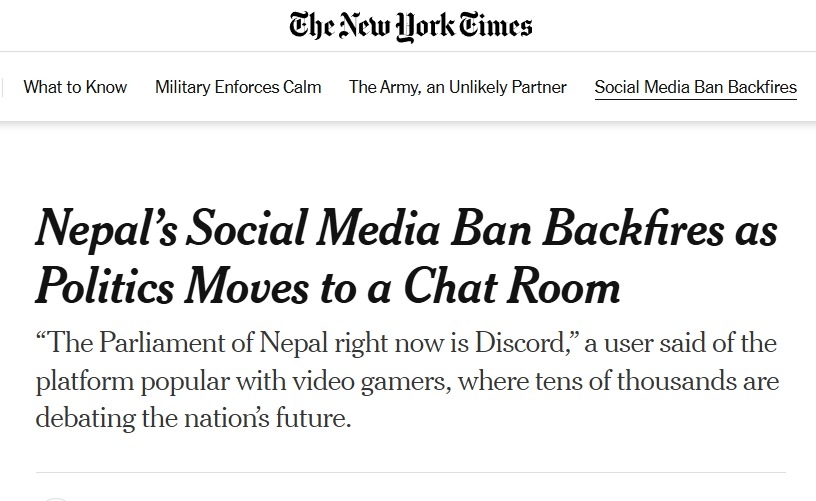This screenshot has height=501, width=816.
Task: Click "Politics Moves to a Chat Room" headline line
Action: click(328, 286)
